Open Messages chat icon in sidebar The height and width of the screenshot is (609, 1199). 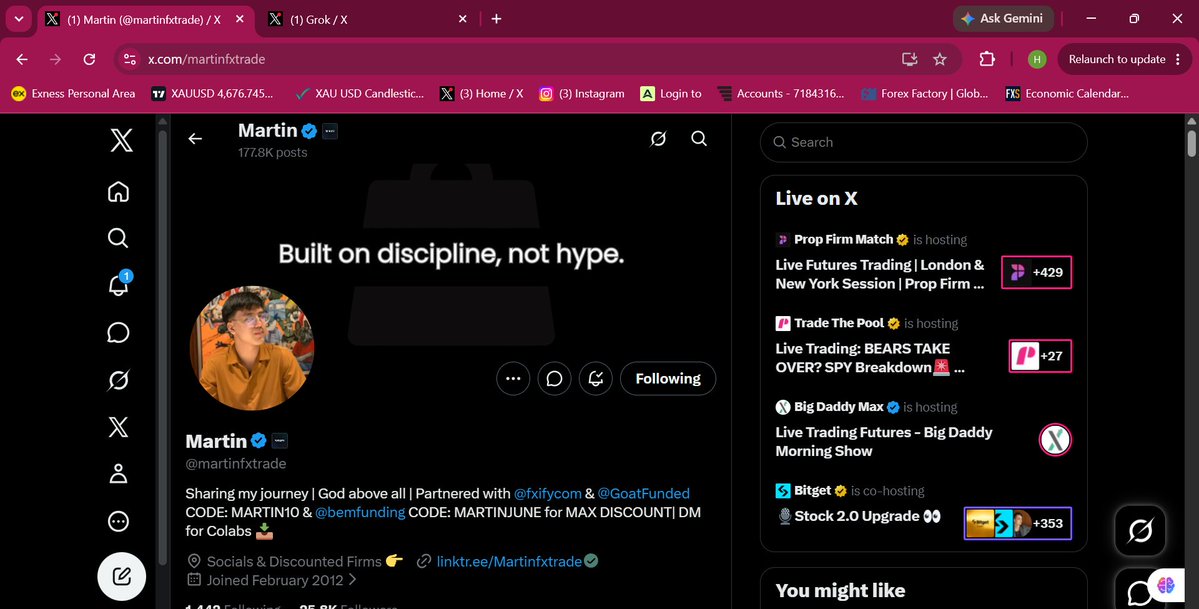[118, 333]
